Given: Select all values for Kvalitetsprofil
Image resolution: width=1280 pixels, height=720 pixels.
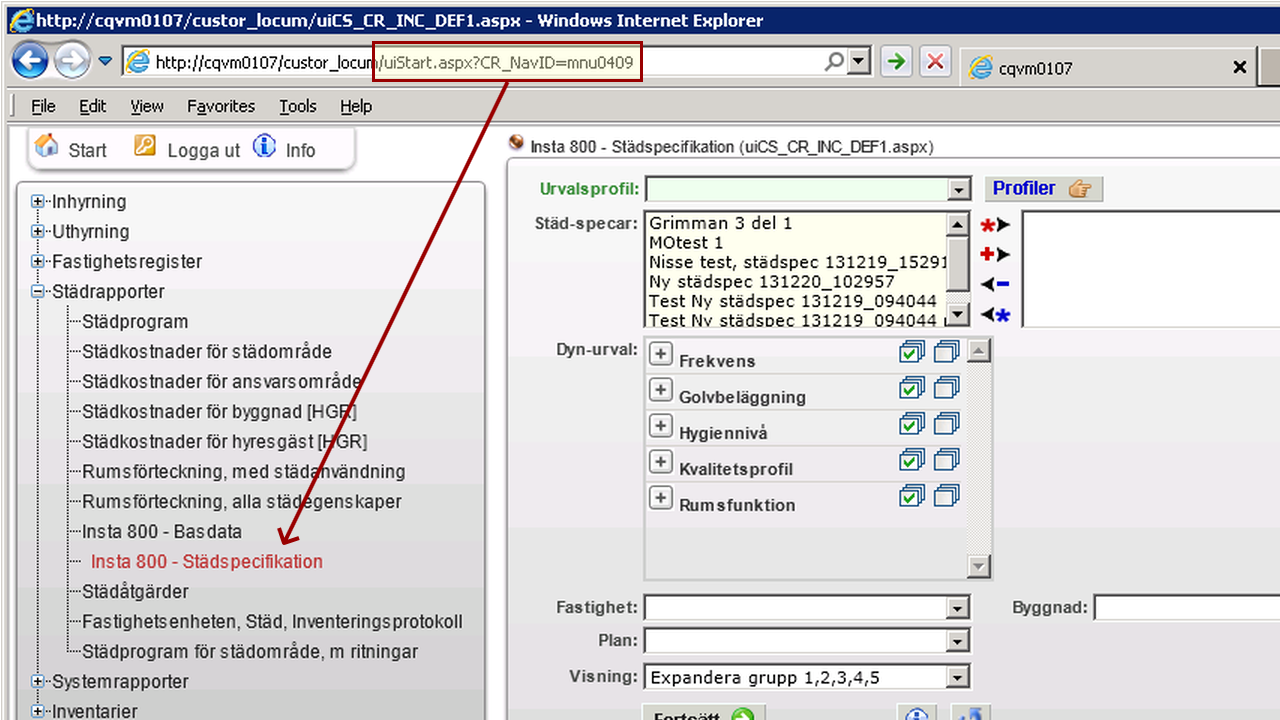Looking at the screenshot, I should pos(912,460).
